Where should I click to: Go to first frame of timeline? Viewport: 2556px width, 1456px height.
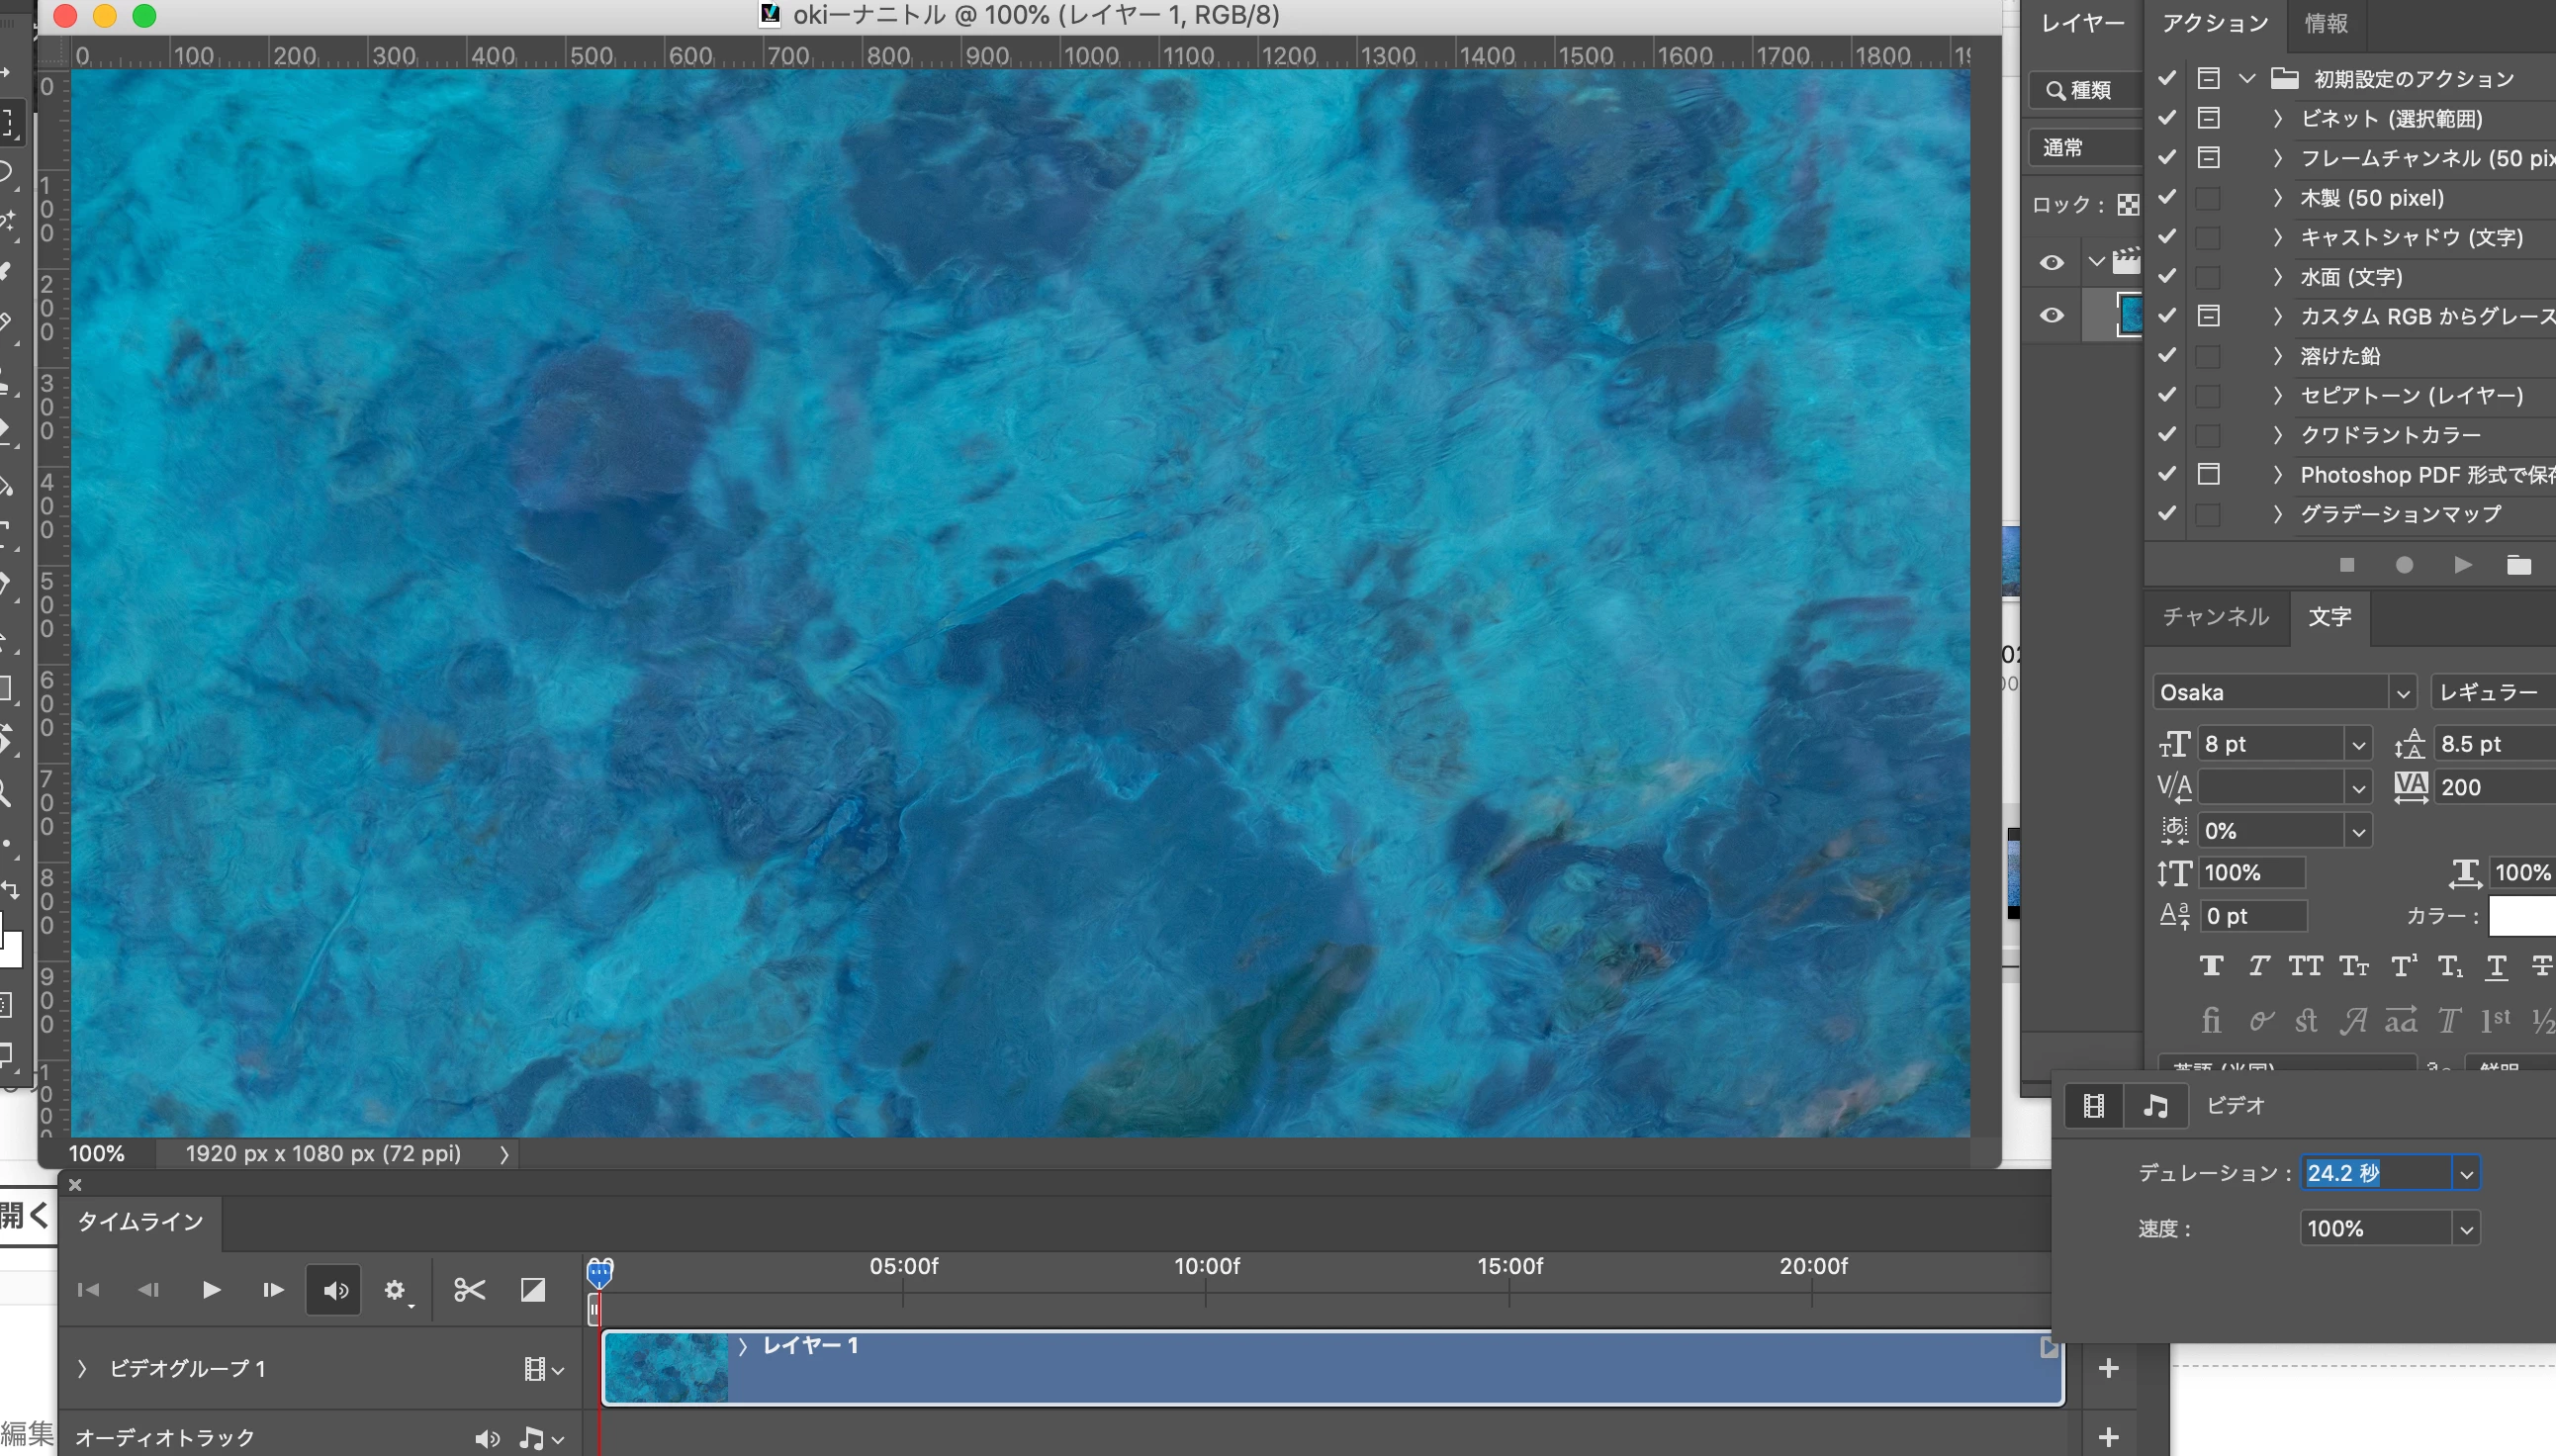(88, 1290)
